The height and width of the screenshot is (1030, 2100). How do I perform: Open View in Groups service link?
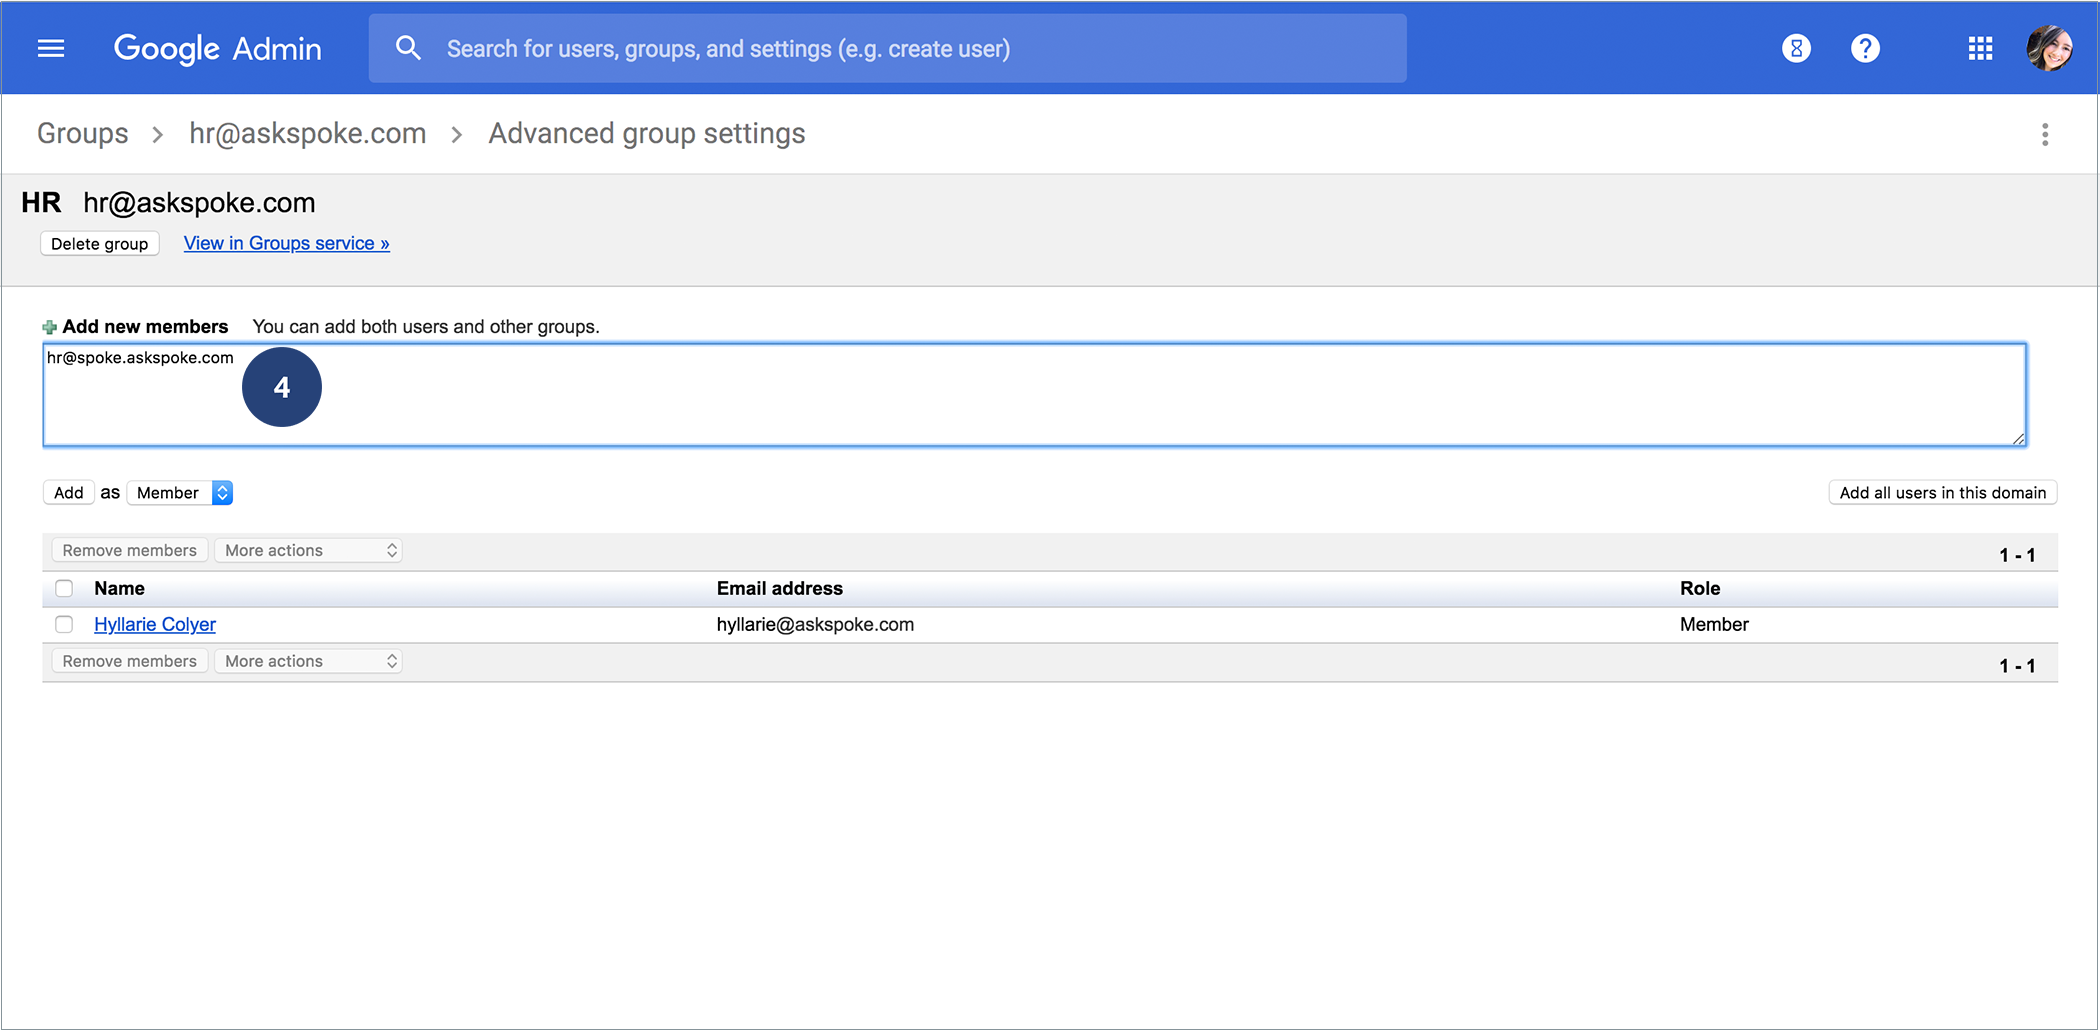(x=287, y=243)
